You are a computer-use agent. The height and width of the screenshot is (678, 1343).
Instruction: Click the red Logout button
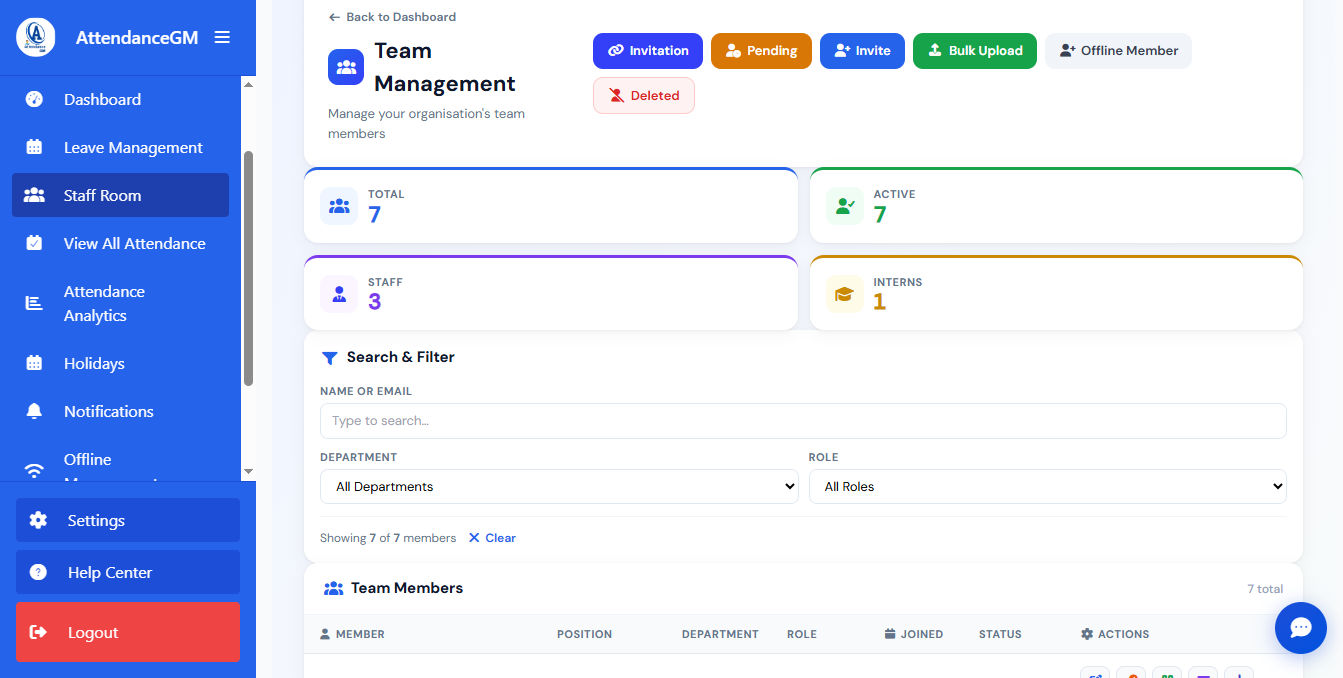point(128,632)
